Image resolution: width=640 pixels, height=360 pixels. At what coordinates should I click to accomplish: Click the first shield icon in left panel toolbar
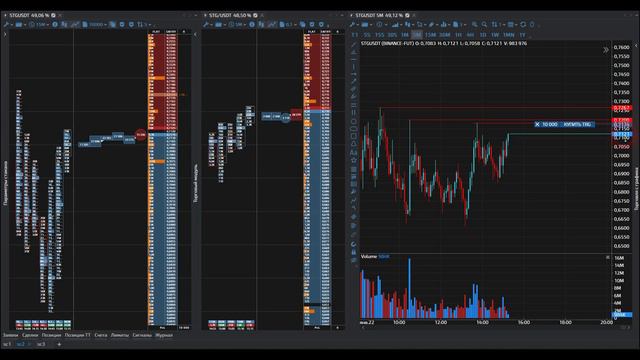point(122,24)
